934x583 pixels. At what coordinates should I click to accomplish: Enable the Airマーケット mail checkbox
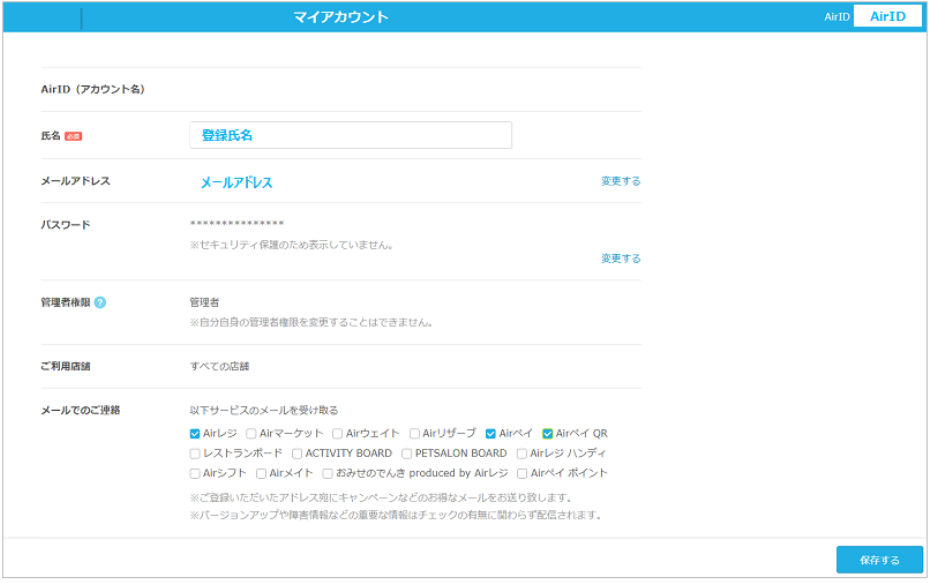(x=251, y=434)
